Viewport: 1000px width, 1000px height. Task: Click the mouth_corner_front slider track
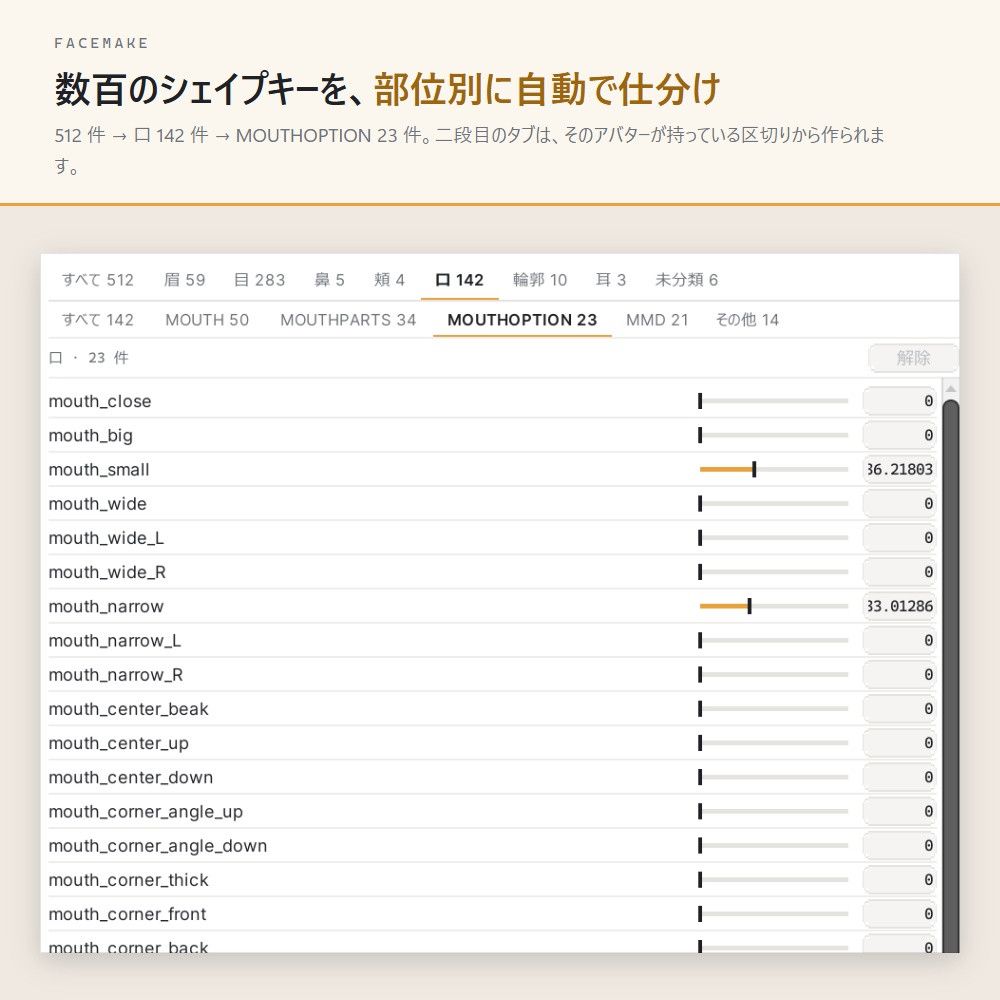tap(774, 914)
